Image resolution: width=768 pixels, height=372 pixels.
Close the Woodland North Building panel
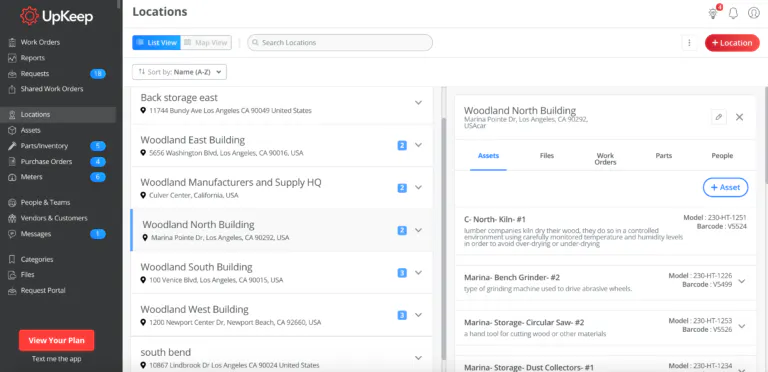coord(740,117)
